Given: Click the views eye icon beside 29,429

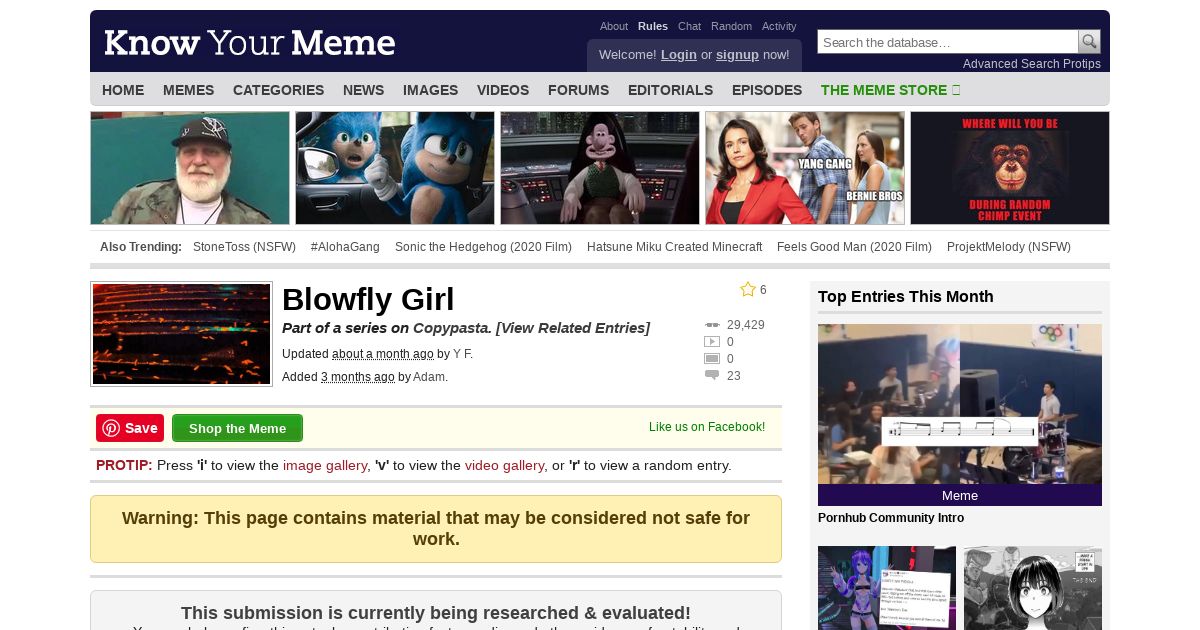Looking at the screenshot, I should 712,325.
